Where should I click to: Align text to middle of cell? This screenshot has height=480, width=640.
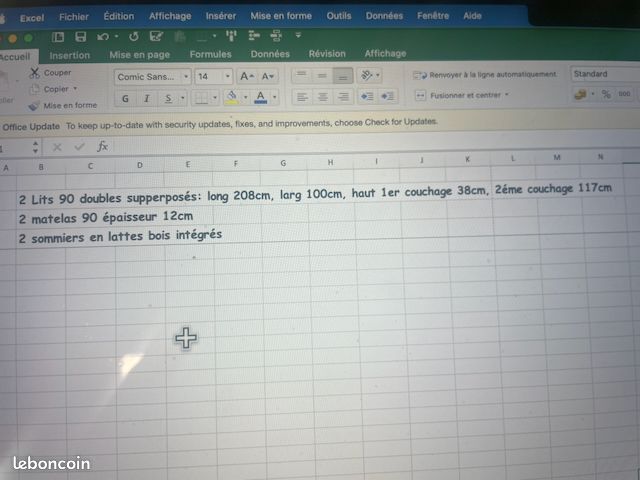322,76
